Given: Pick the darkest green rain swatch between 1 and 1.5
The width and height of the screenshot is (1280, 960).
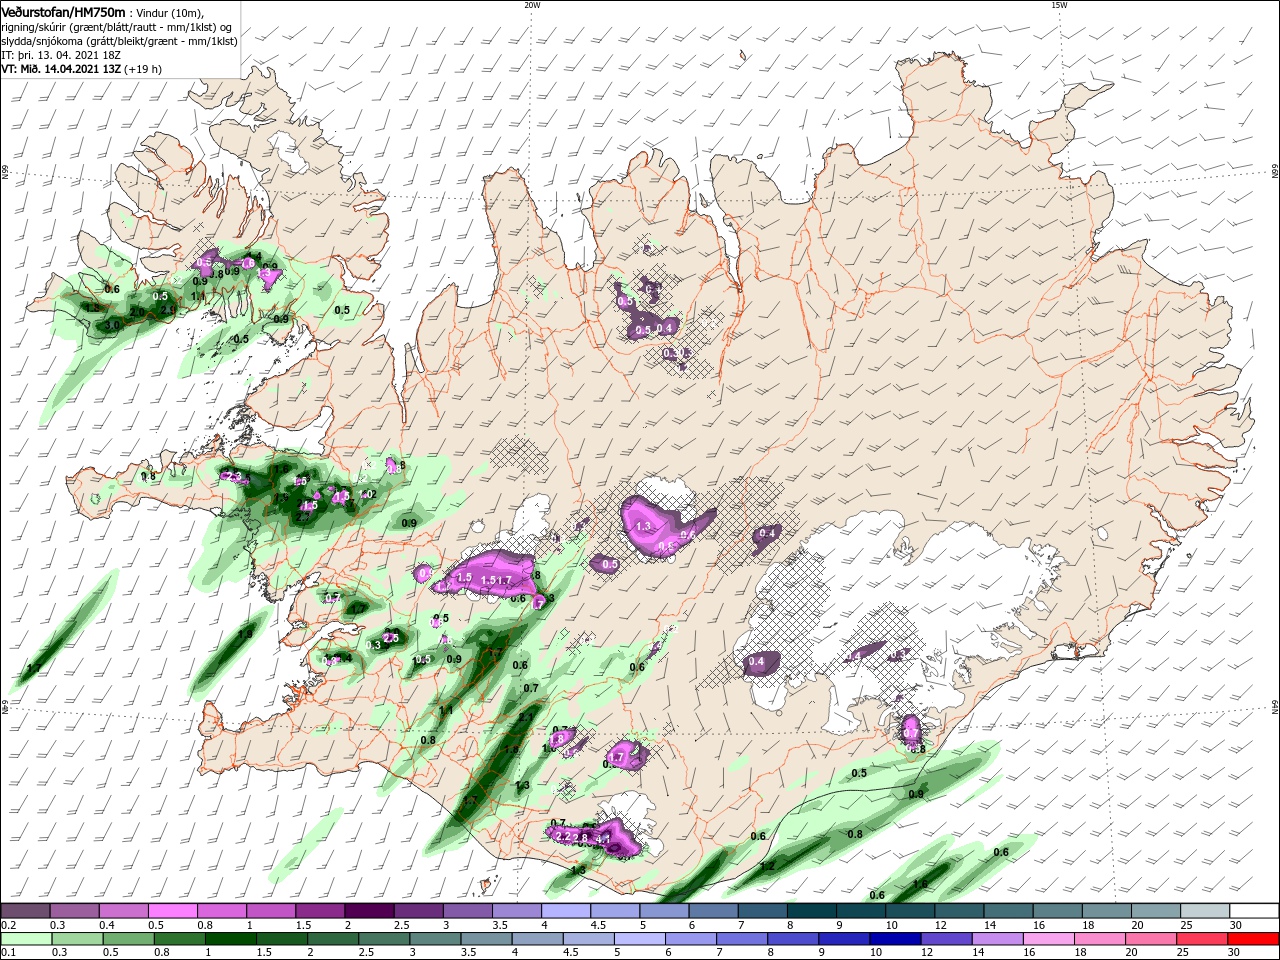Looking at the screenshot, I should pos(230,939).
